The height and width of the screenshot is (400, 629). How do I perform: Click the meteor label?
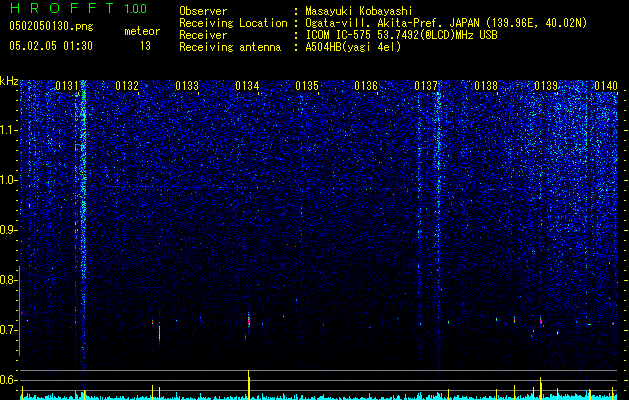142,31
